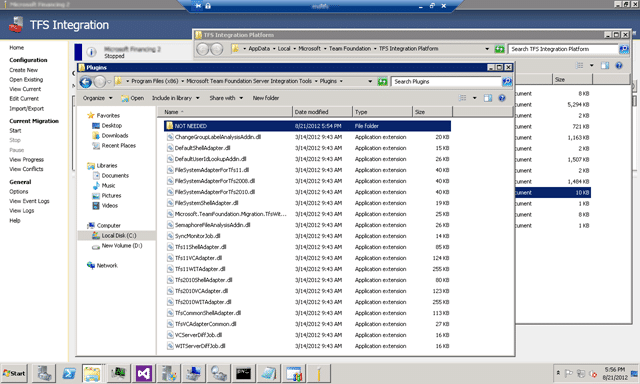
Task: Click search icon in Search Plugins box
Action: pyautogui.click(x=507, y=82)
